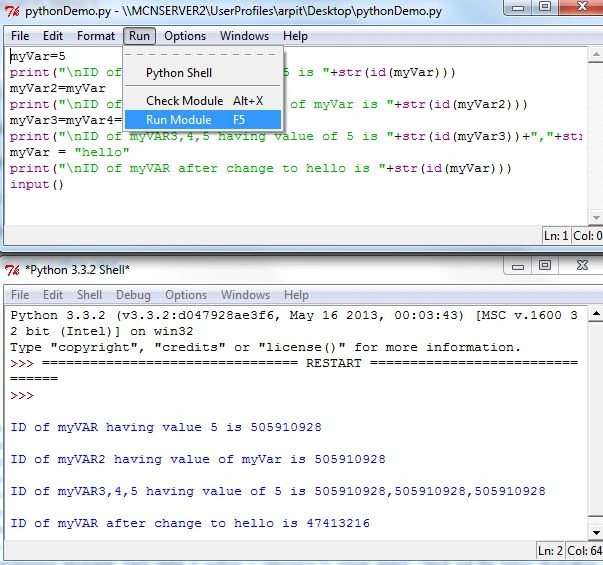Maximize the Python 3.3.2 Shell window
This screenshot has height=565, width=603.
(x=545, y=265)
